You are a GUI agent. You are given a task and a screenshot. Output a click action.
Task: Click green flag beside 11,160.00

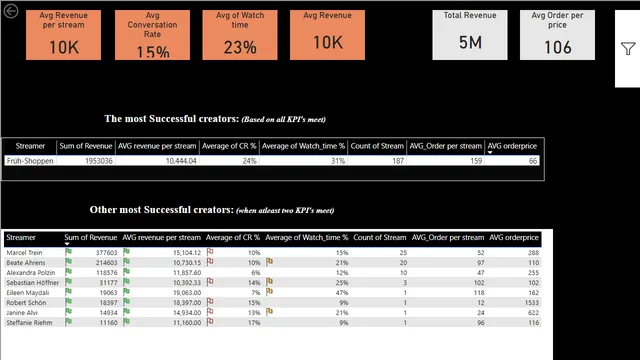point(127,322)
